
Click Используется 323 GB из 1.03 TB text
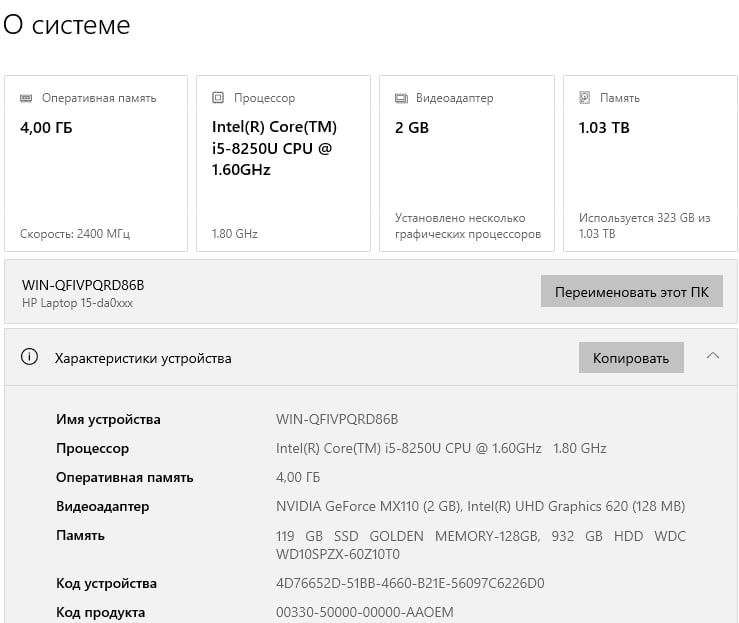pos(644,226)
